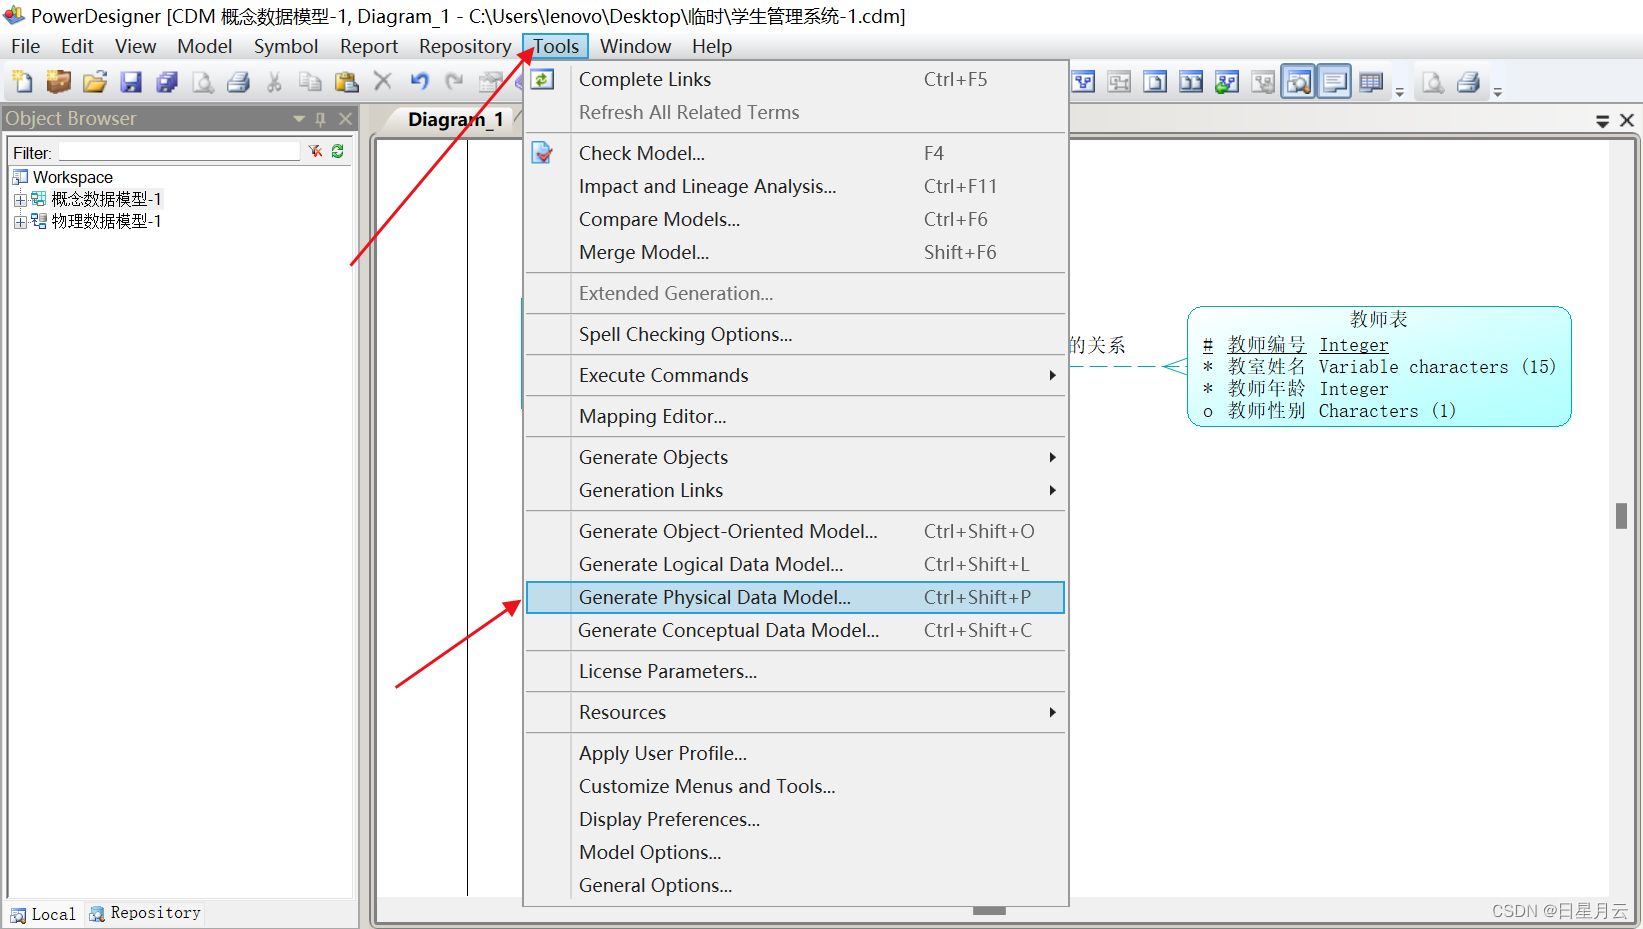Click the New Model toolbar icon
The width and height of the screenshot is (1643, 929).
click(x=22, y=82)
